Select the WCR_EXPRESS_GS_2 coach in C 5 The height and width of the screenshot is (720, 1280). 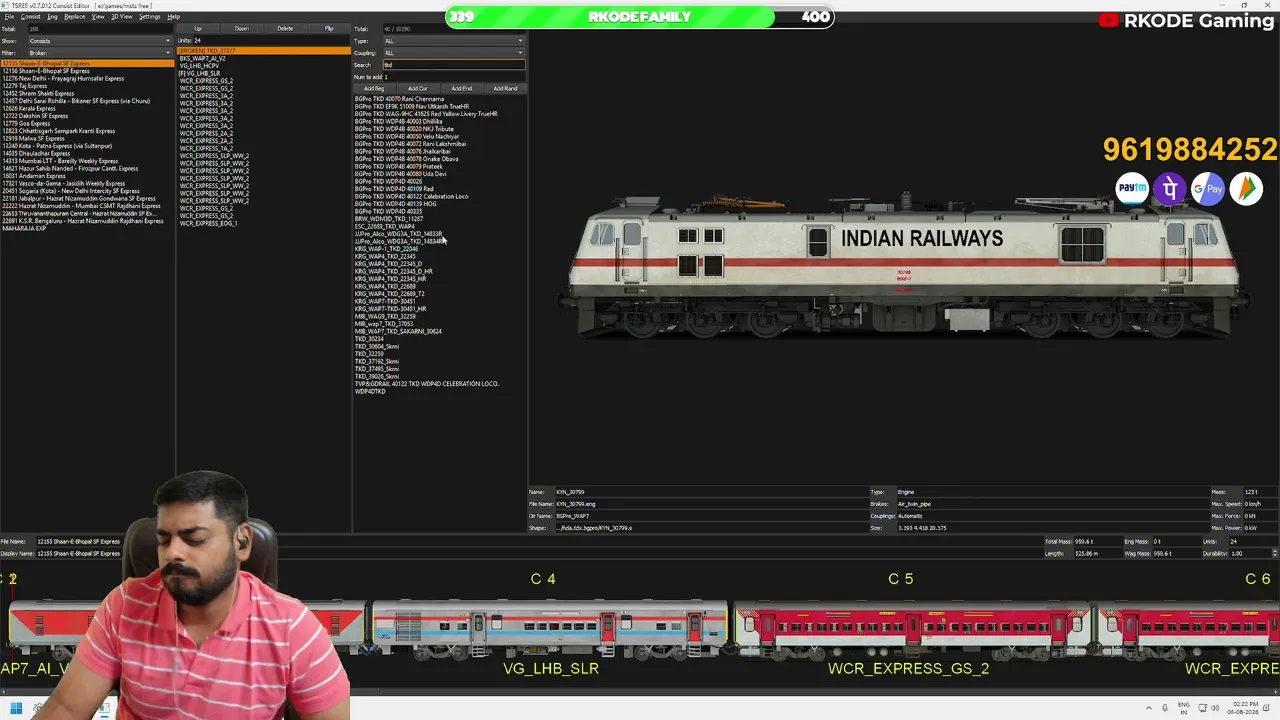[x=910, y=627]
